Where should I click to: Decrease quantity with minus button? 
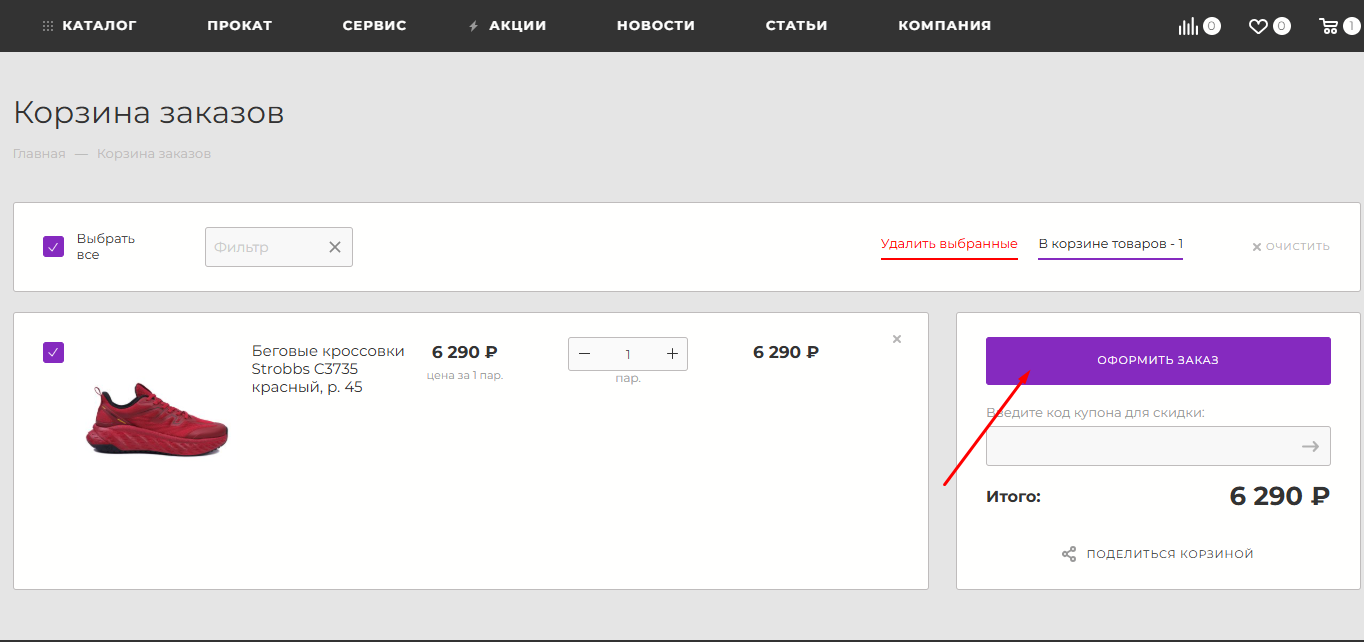click(x=585, y=354)
